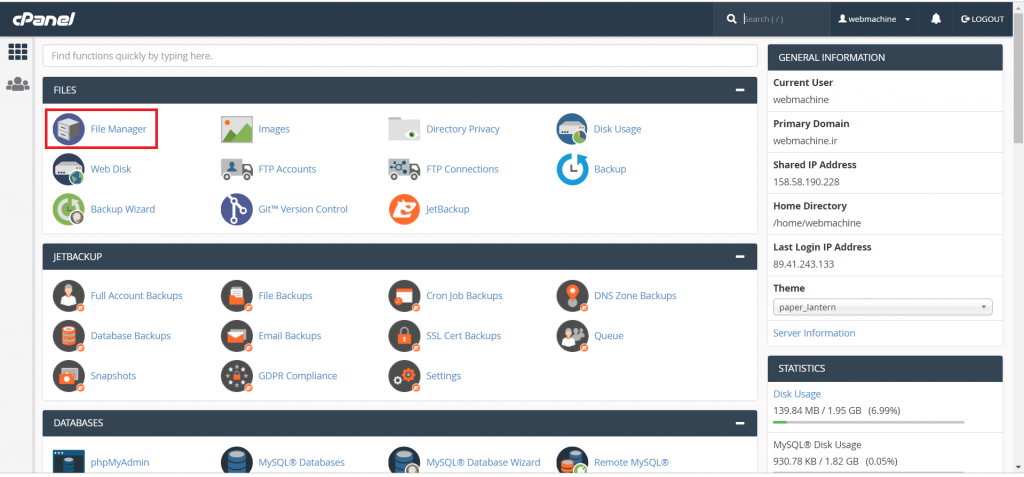1024x477 pixels.
Task: Click the File Manager text link
Action: (119, 129)
